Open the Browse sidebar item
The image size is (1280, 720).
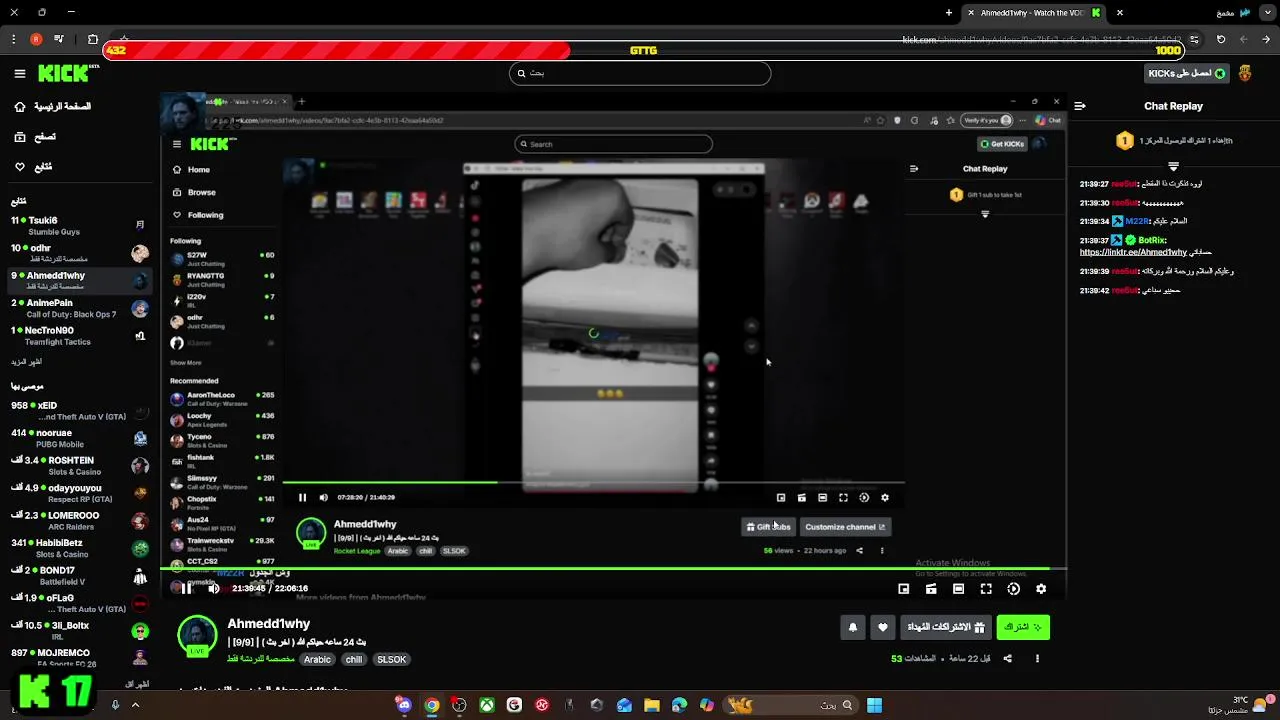(x=33, y=136)
